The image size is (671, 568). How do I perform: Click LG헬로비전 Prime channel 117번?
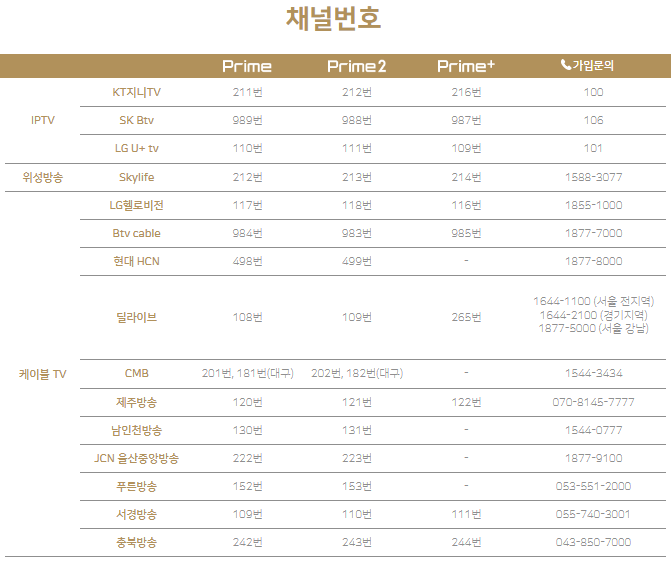247,205
